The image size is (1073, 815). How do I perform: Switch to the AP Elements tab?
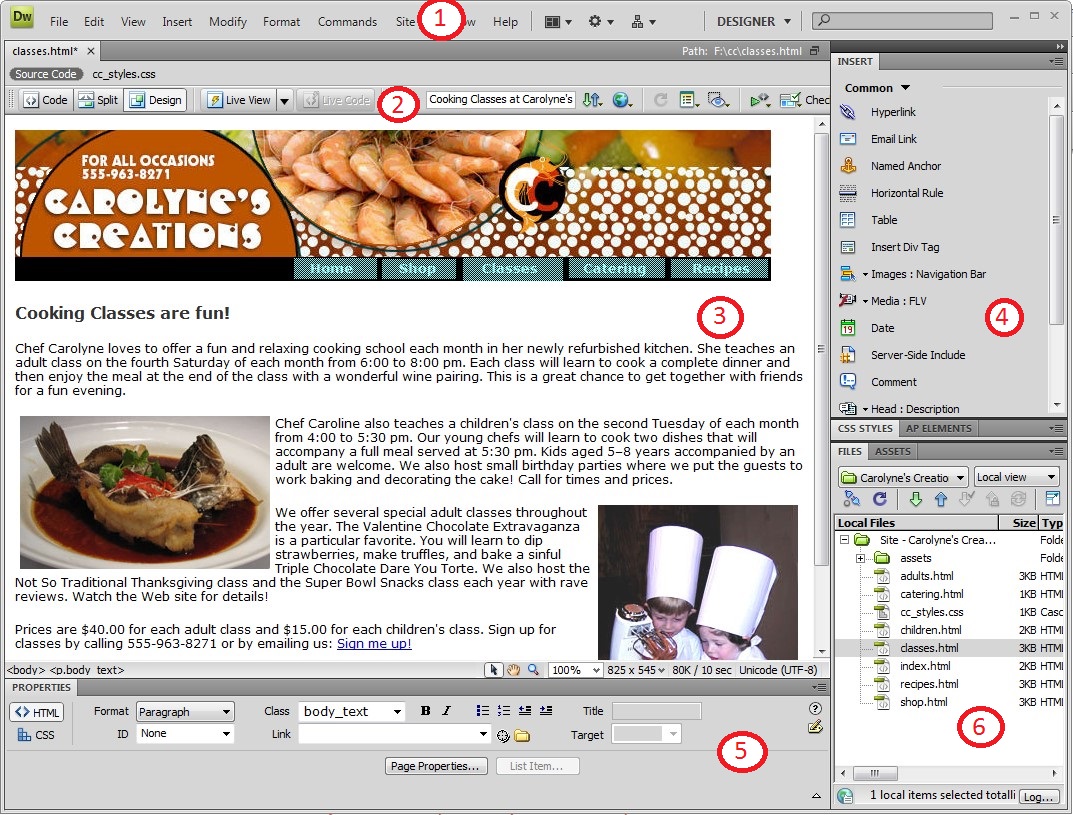tap(939, 428)
